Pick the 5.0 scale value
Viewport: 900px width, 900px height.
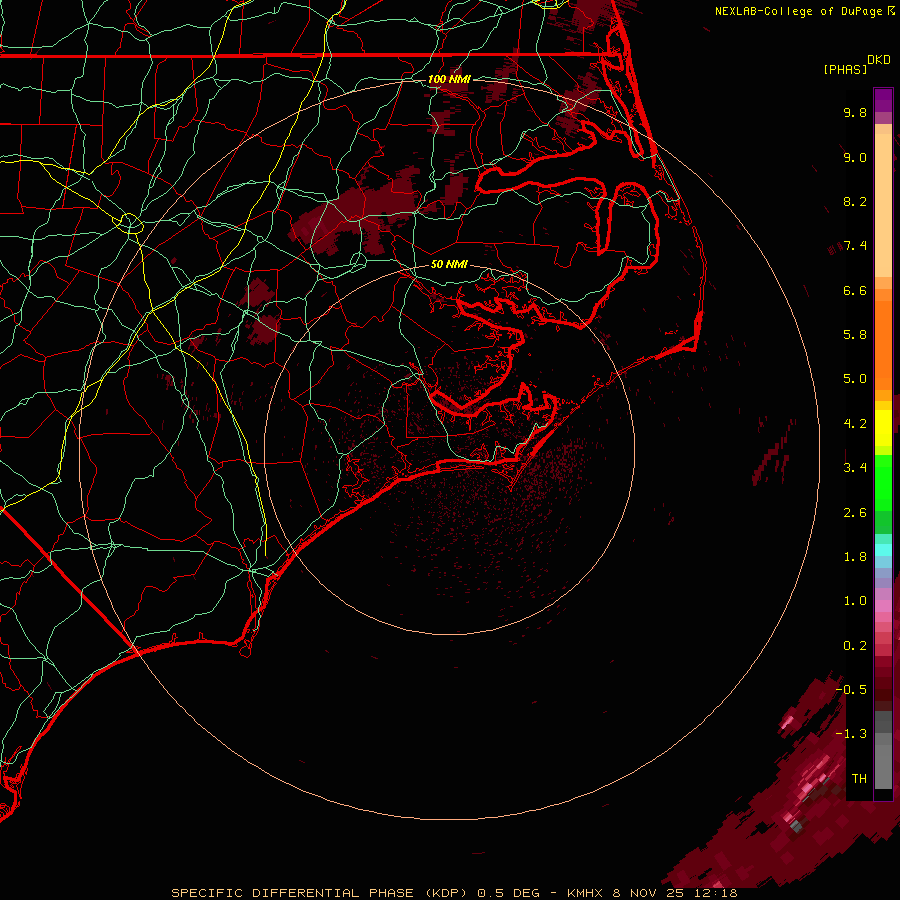point(855,379)
